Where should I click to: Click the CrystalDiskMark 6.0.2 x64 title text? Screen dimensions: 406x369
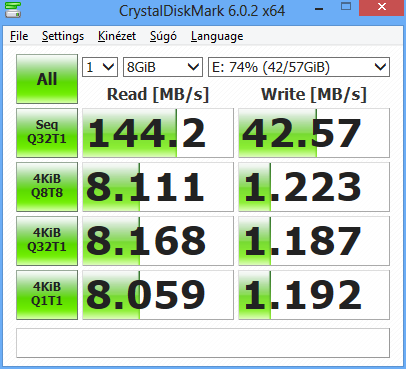[x=202, y=11]
